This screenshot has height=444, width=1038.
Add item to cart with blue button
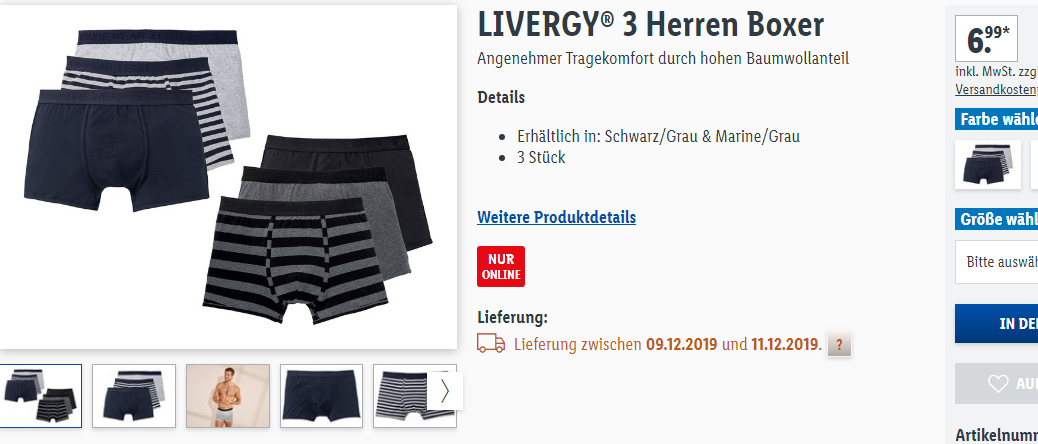coord(996,324)
